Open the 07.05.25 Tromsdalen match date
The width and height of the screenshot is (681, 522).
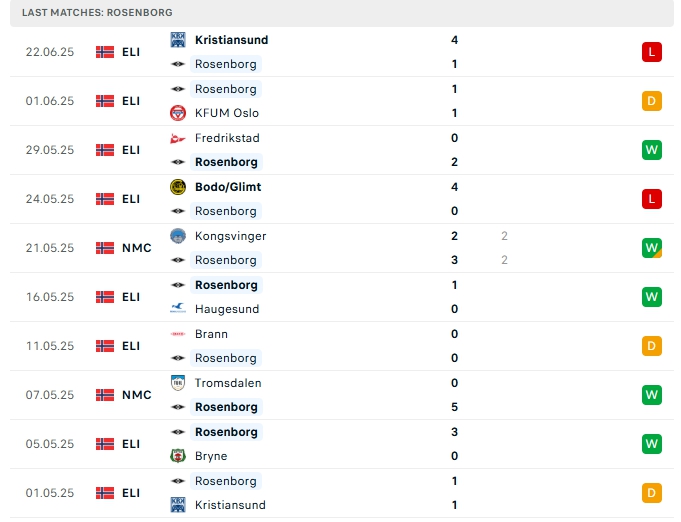(50, 395)
